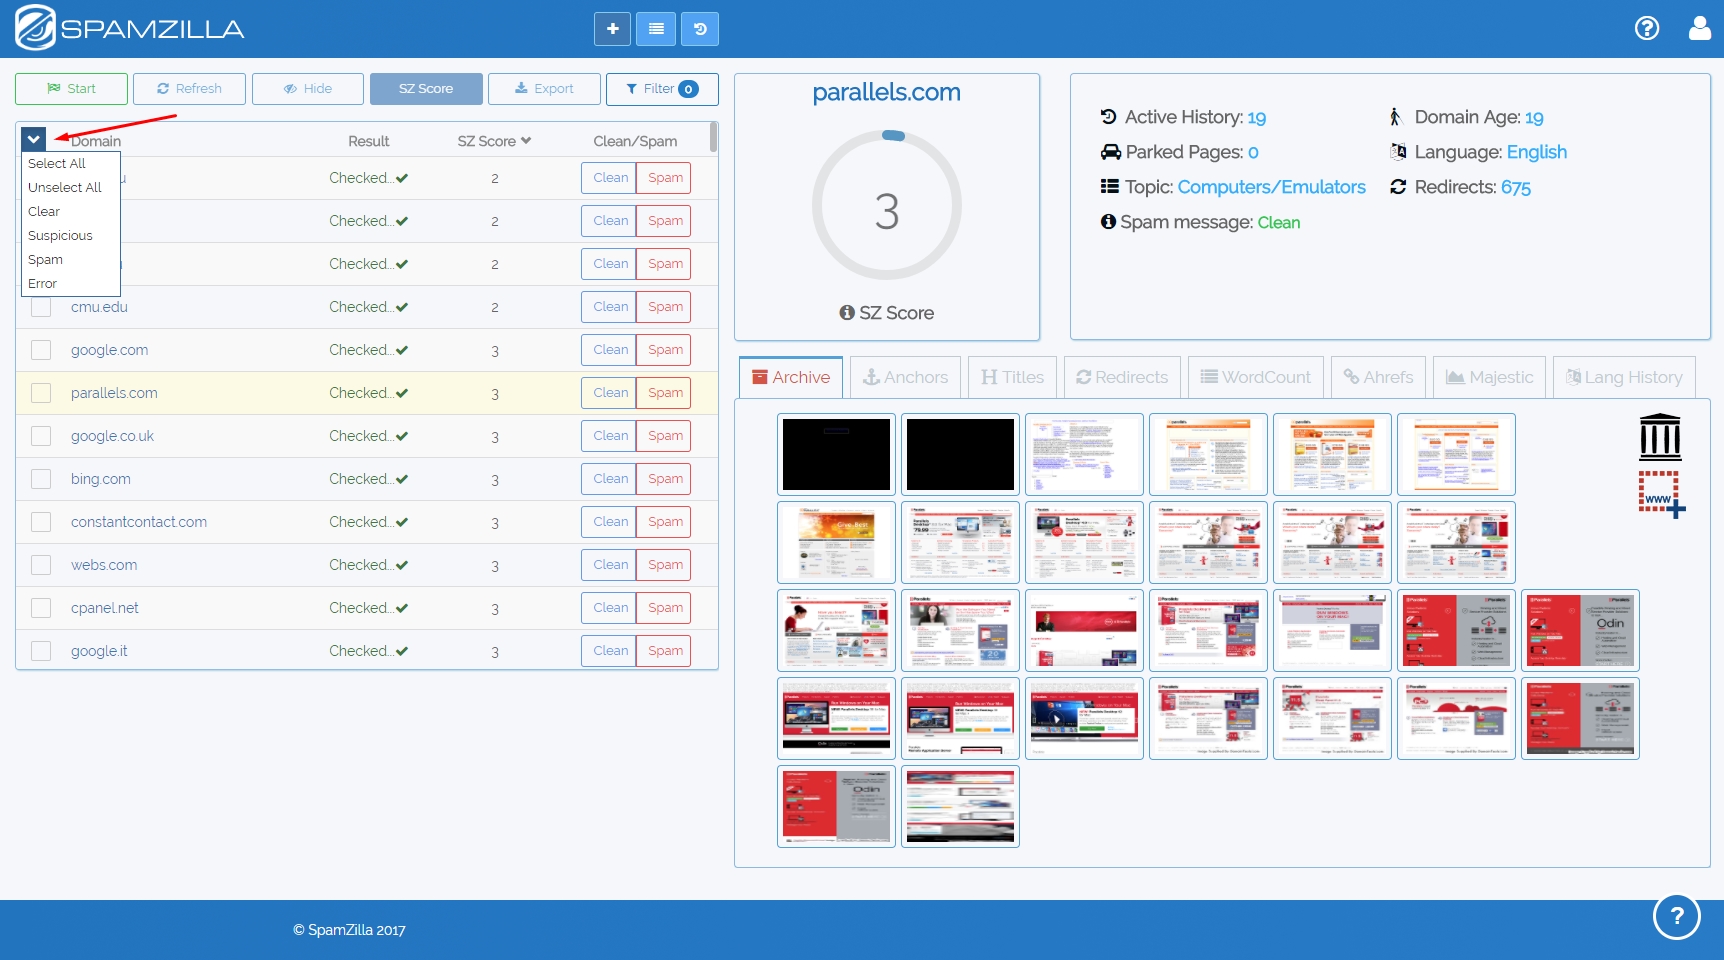Mark cmu.edu as Clean
1724x960 pixels.
tap(610, 307)
